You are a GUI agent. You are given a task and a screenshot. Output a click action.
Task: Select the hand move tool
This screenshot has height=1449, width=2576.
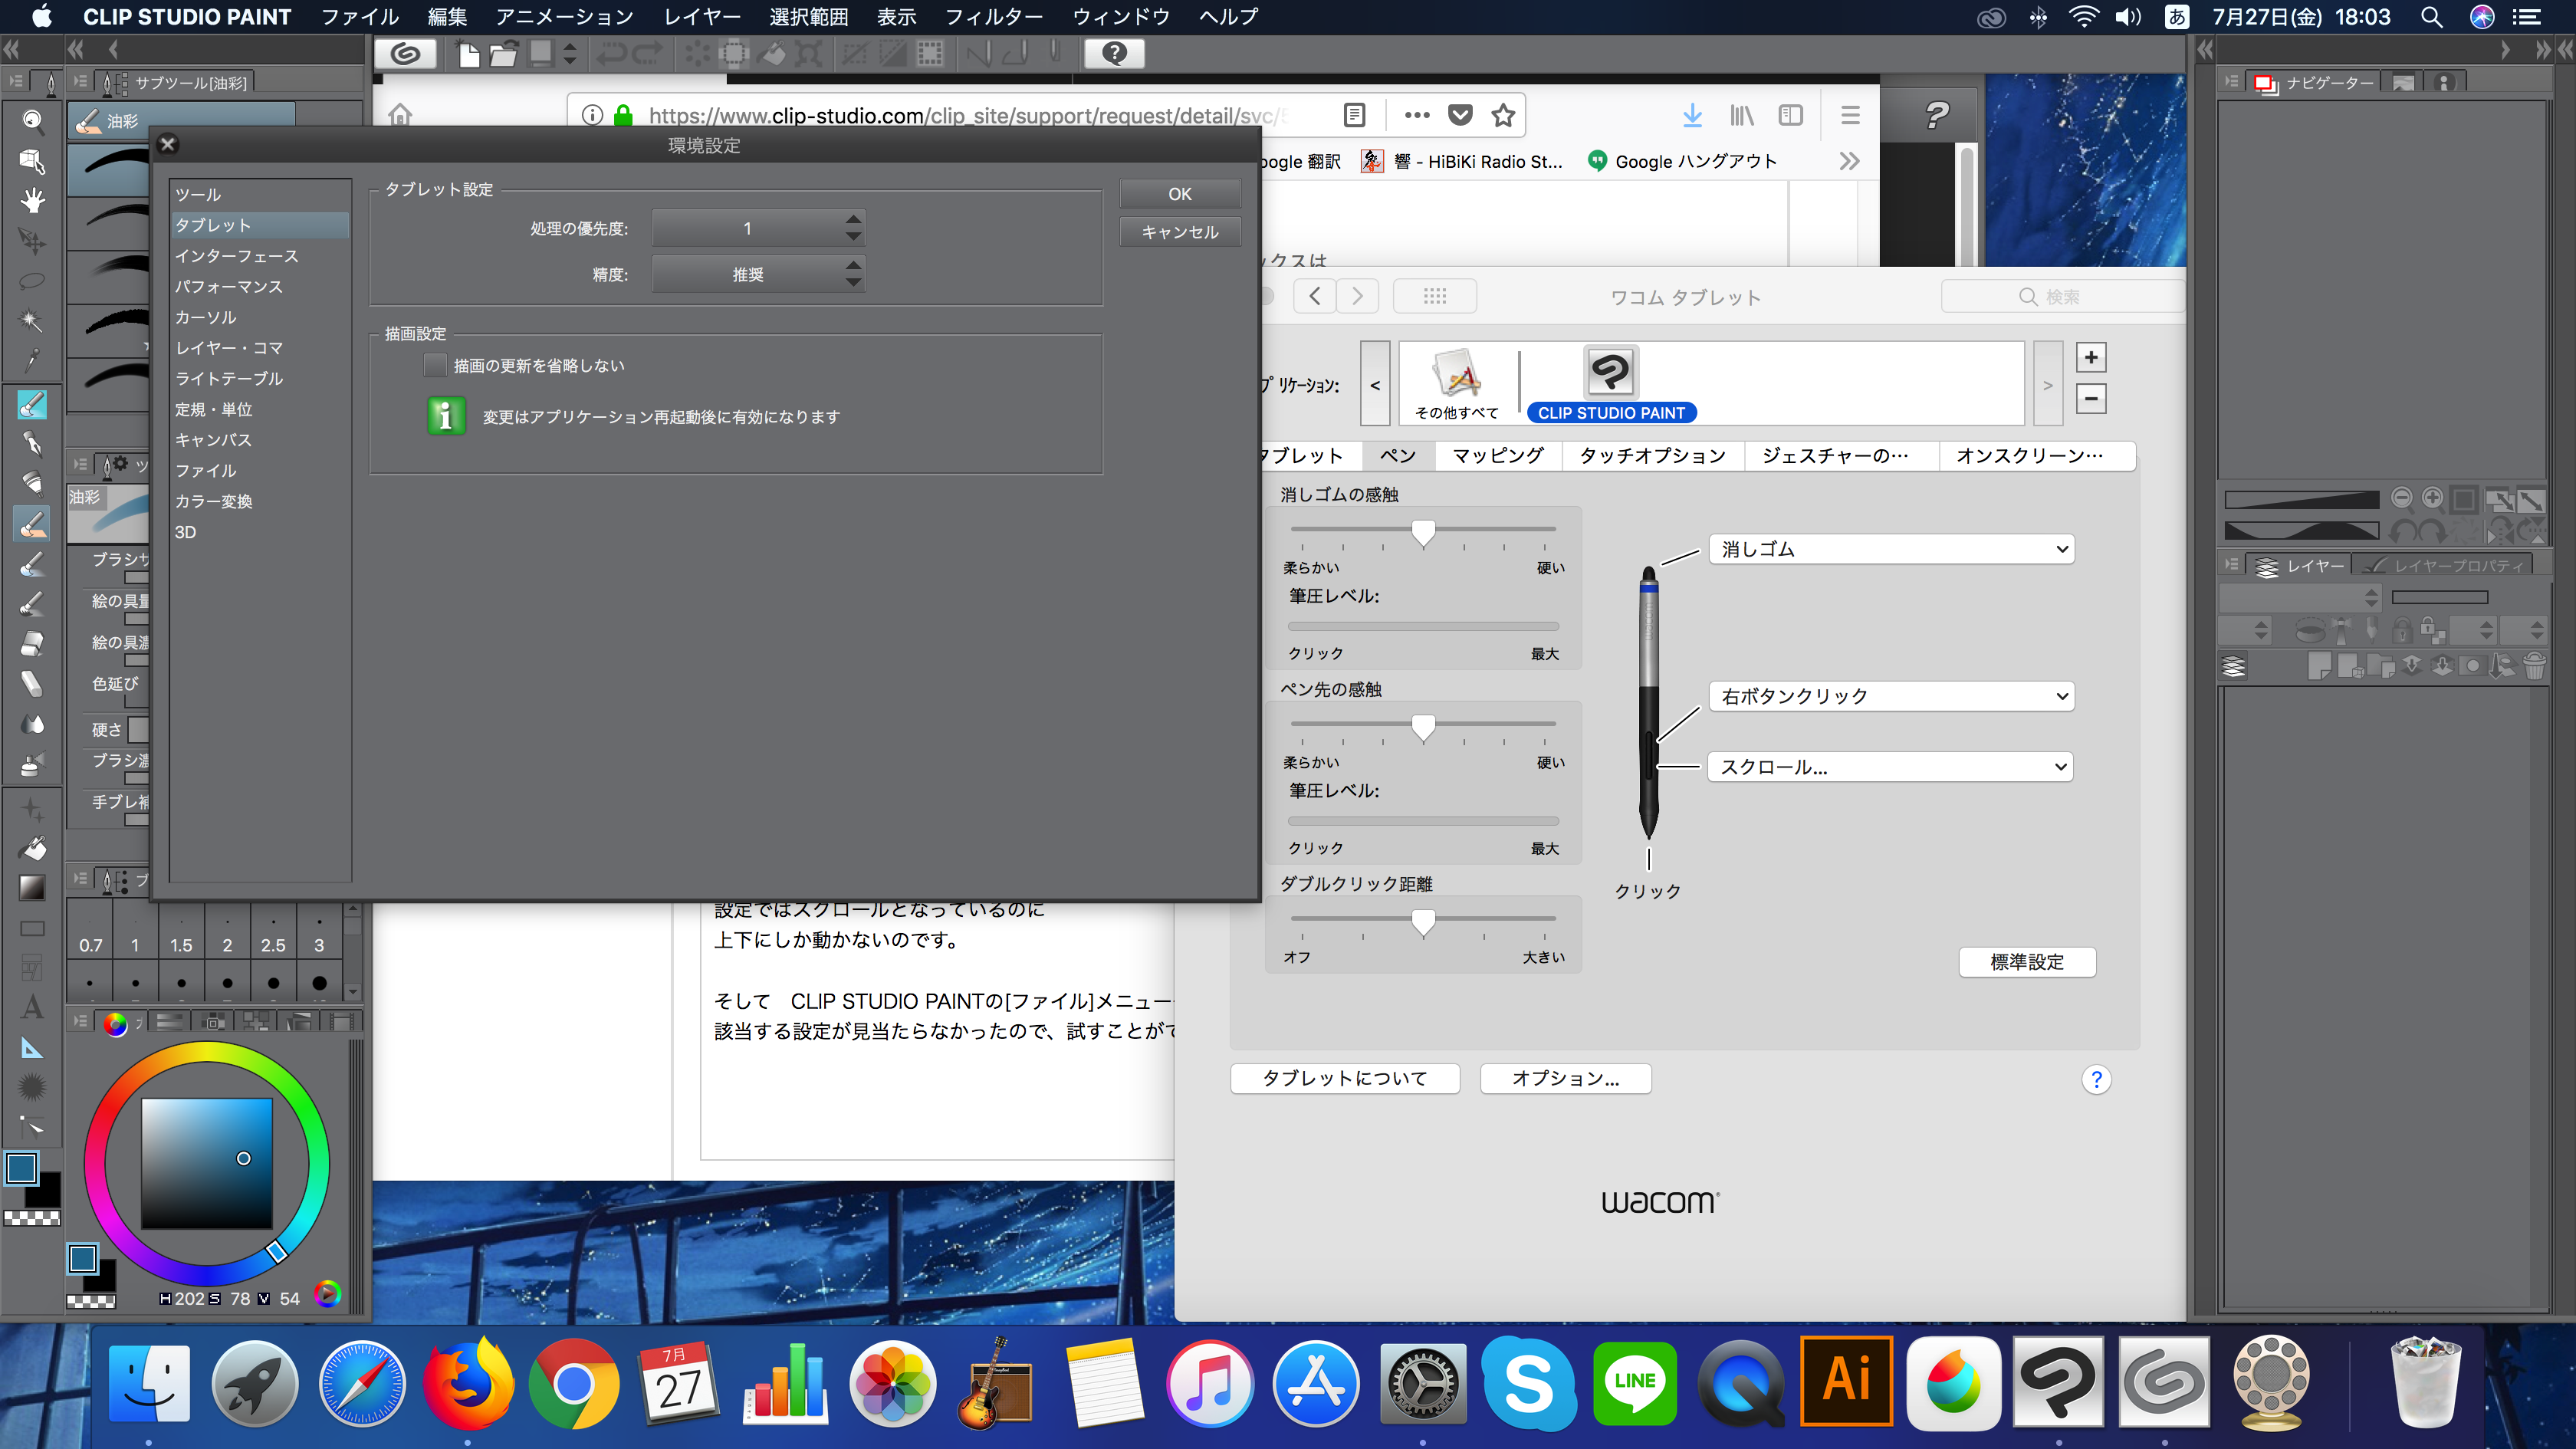pos(32,201)
